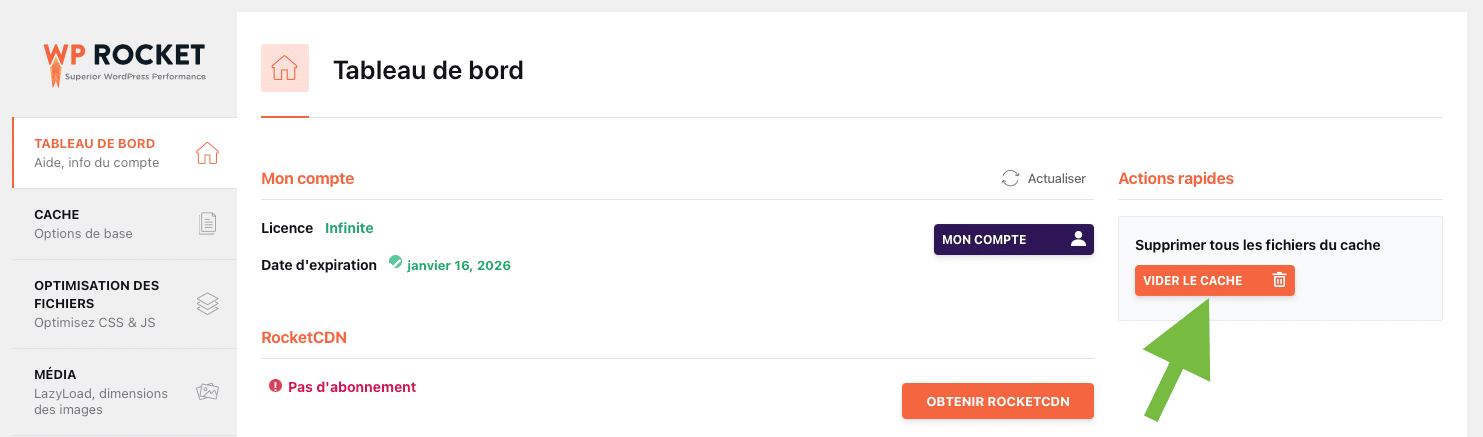Screen dimensions: 1483x437
Task: Click the green badge beside expiration date
Action: pyautogui.click(x=395, y=262)
